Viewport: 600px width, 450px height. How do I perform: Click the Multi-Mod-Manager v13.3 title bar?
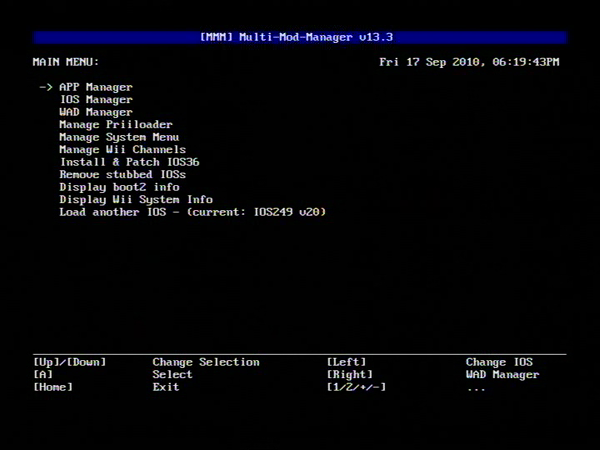300,38
